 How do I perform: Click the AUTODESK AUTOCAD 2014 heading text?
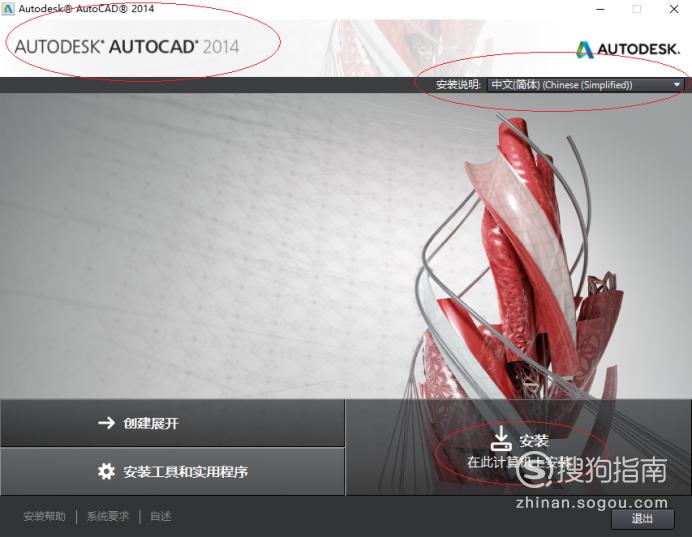[127, 47]
